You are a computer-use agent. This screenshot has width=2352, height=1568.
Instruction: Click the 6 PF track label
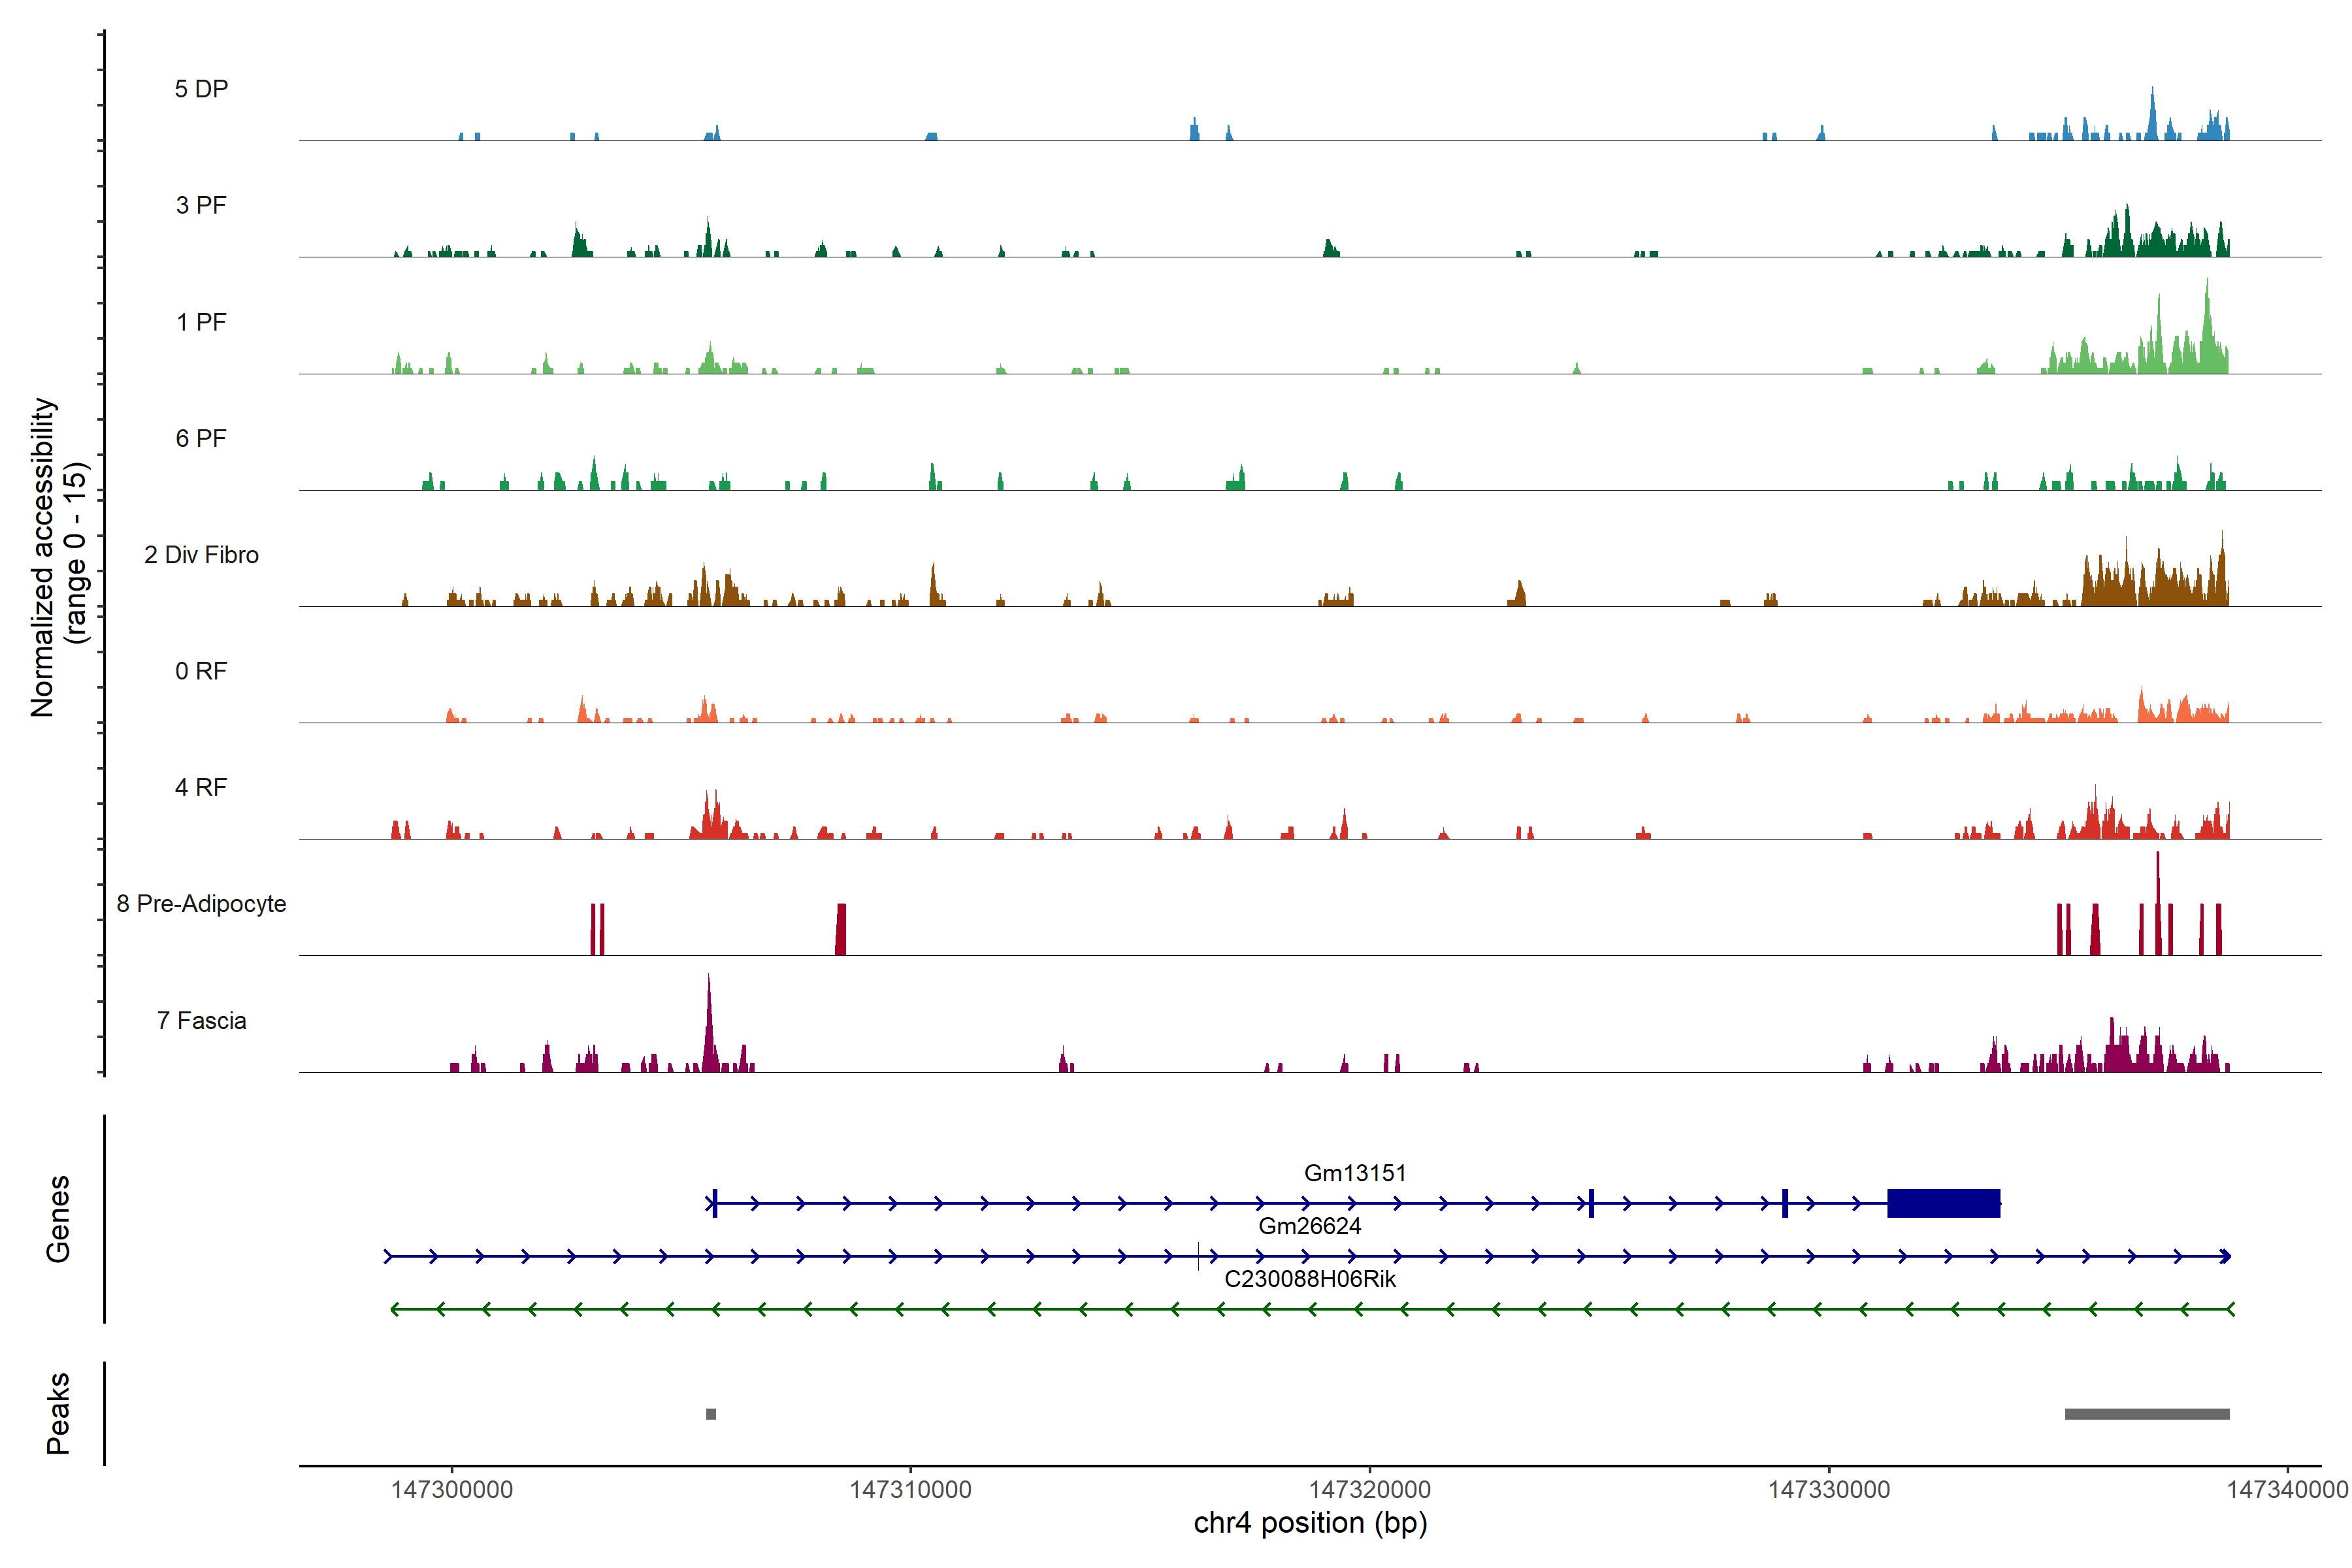coord(201,438)
